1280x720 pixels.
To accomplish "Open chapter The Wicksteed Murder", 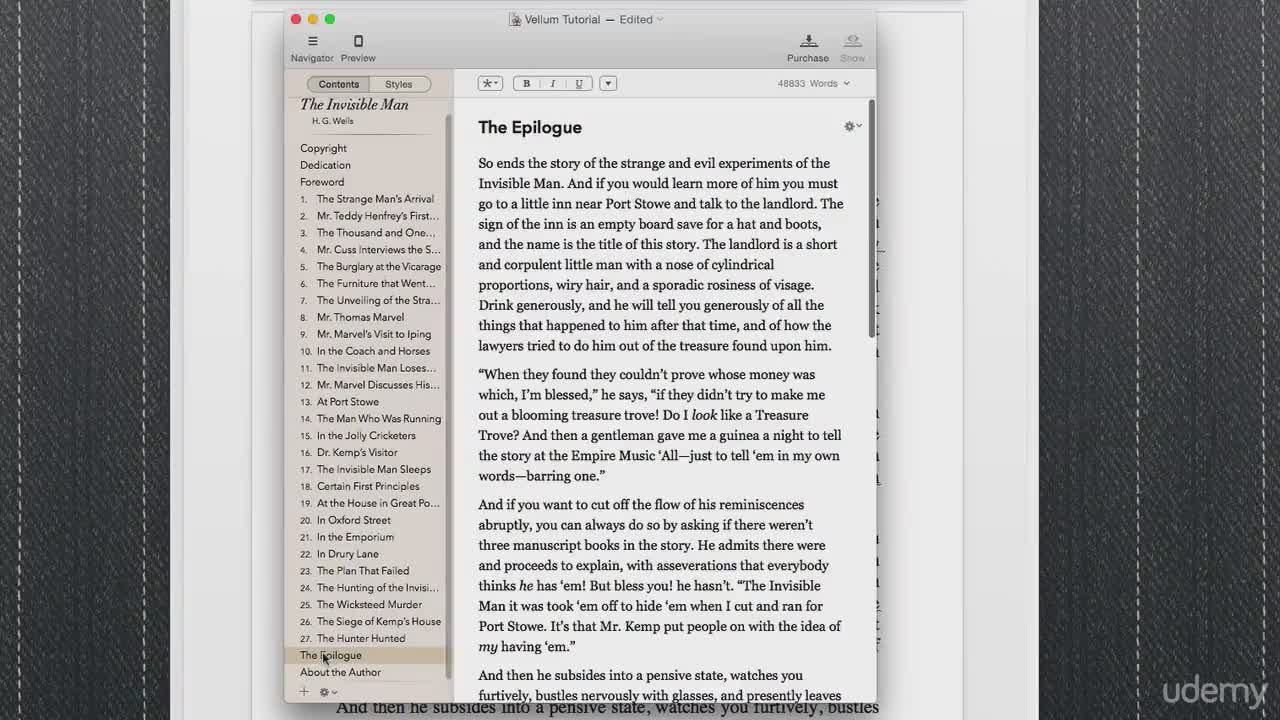I will tap(369, 605).
